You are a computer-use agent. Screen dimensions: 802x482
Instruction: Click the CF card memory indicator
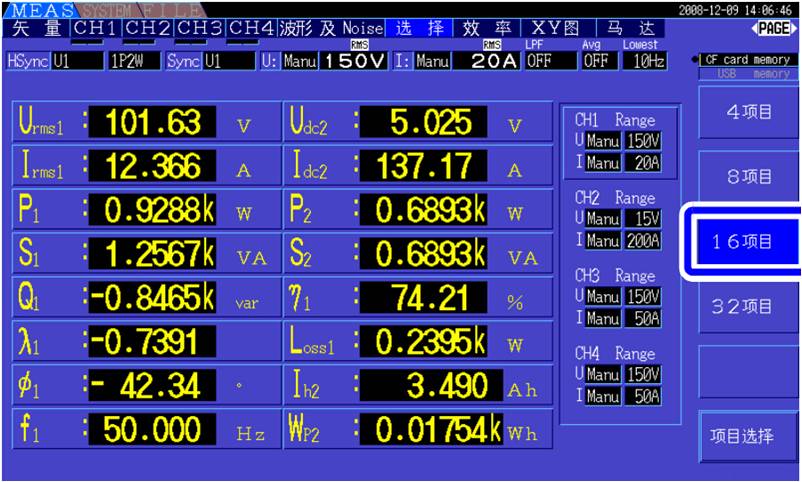click(747, 60)
